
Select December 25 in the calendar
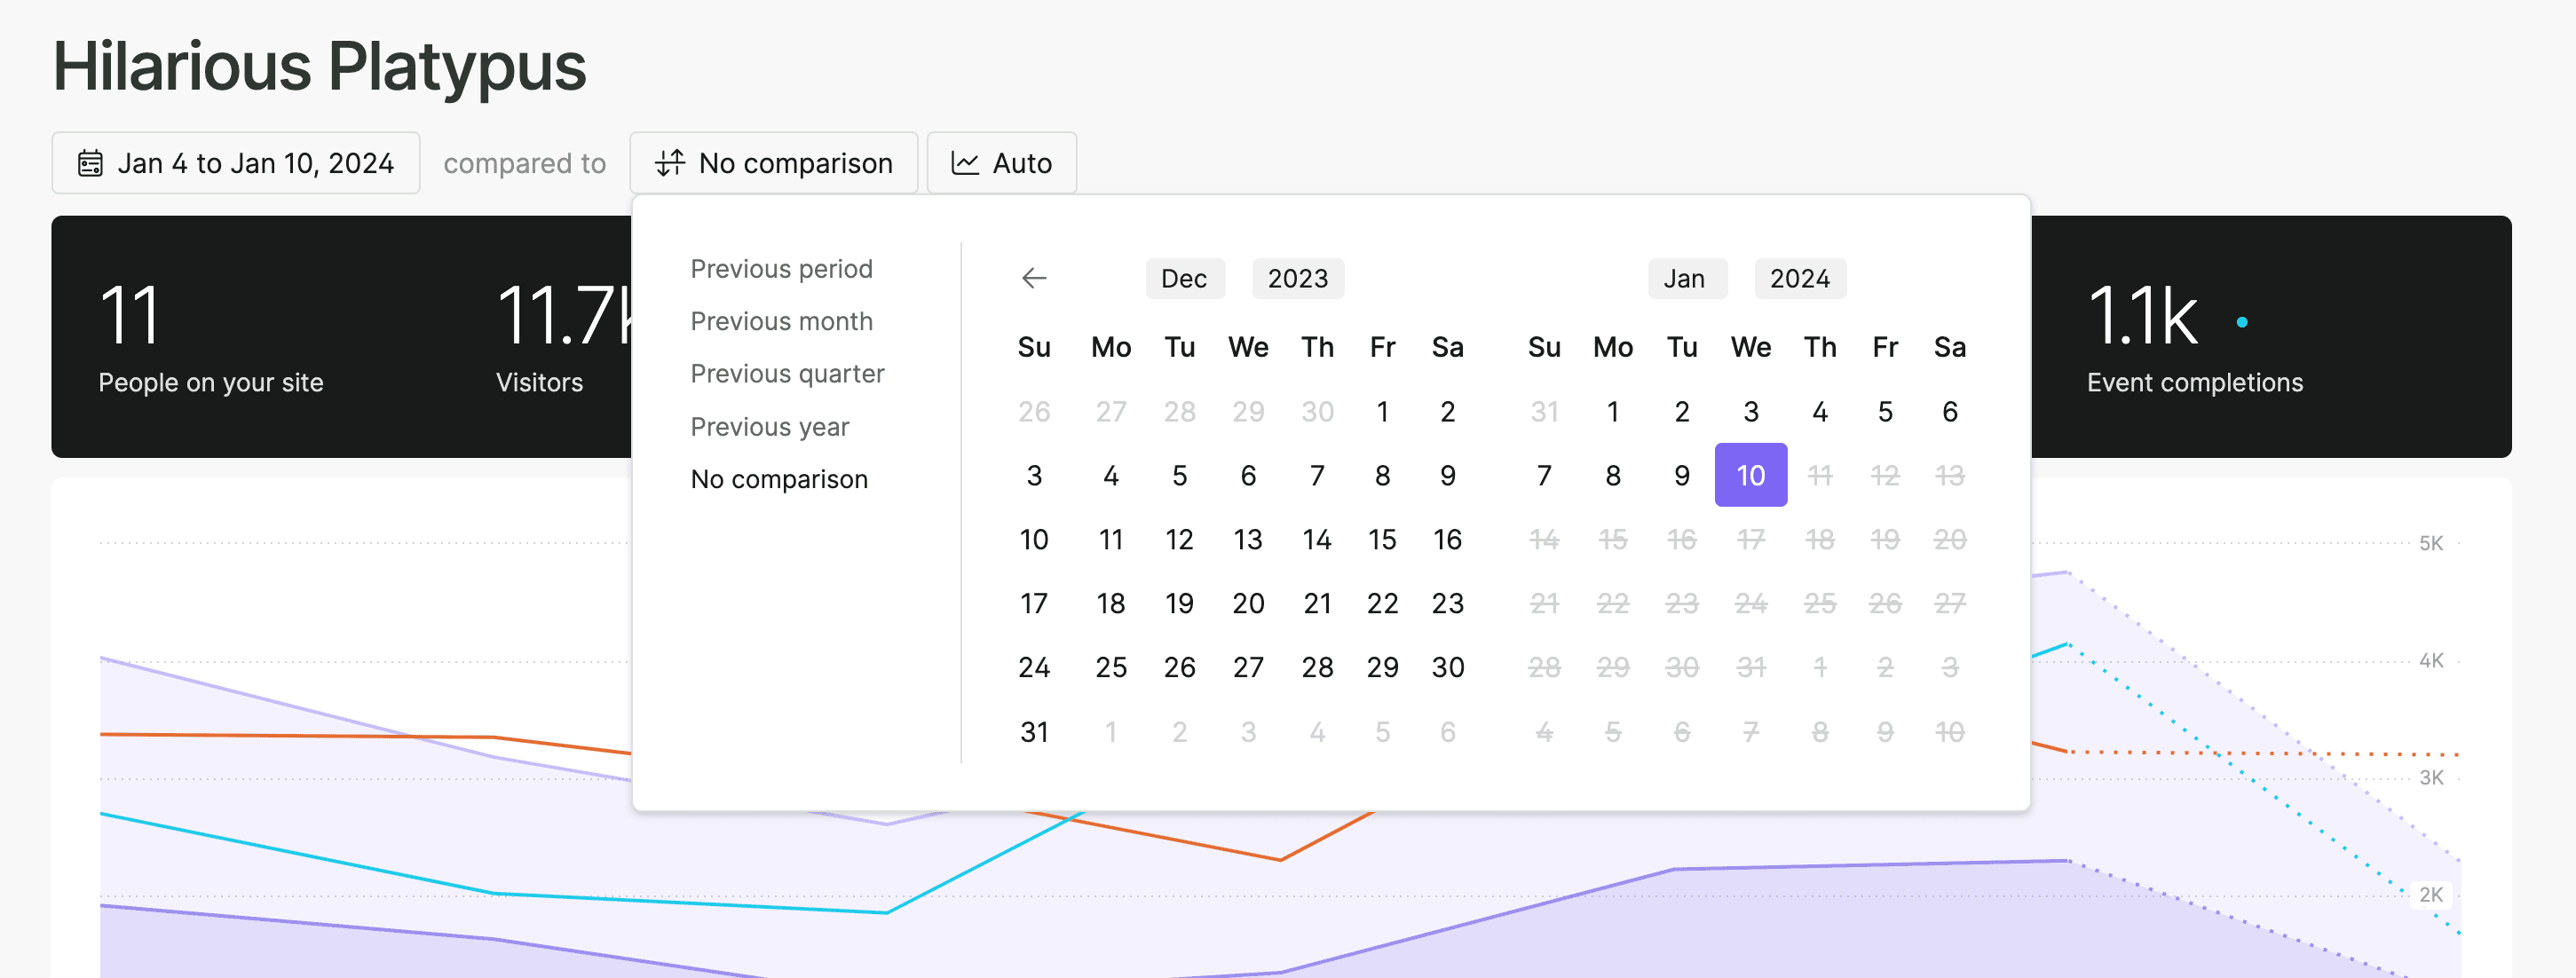click(x=1110, y=667)
